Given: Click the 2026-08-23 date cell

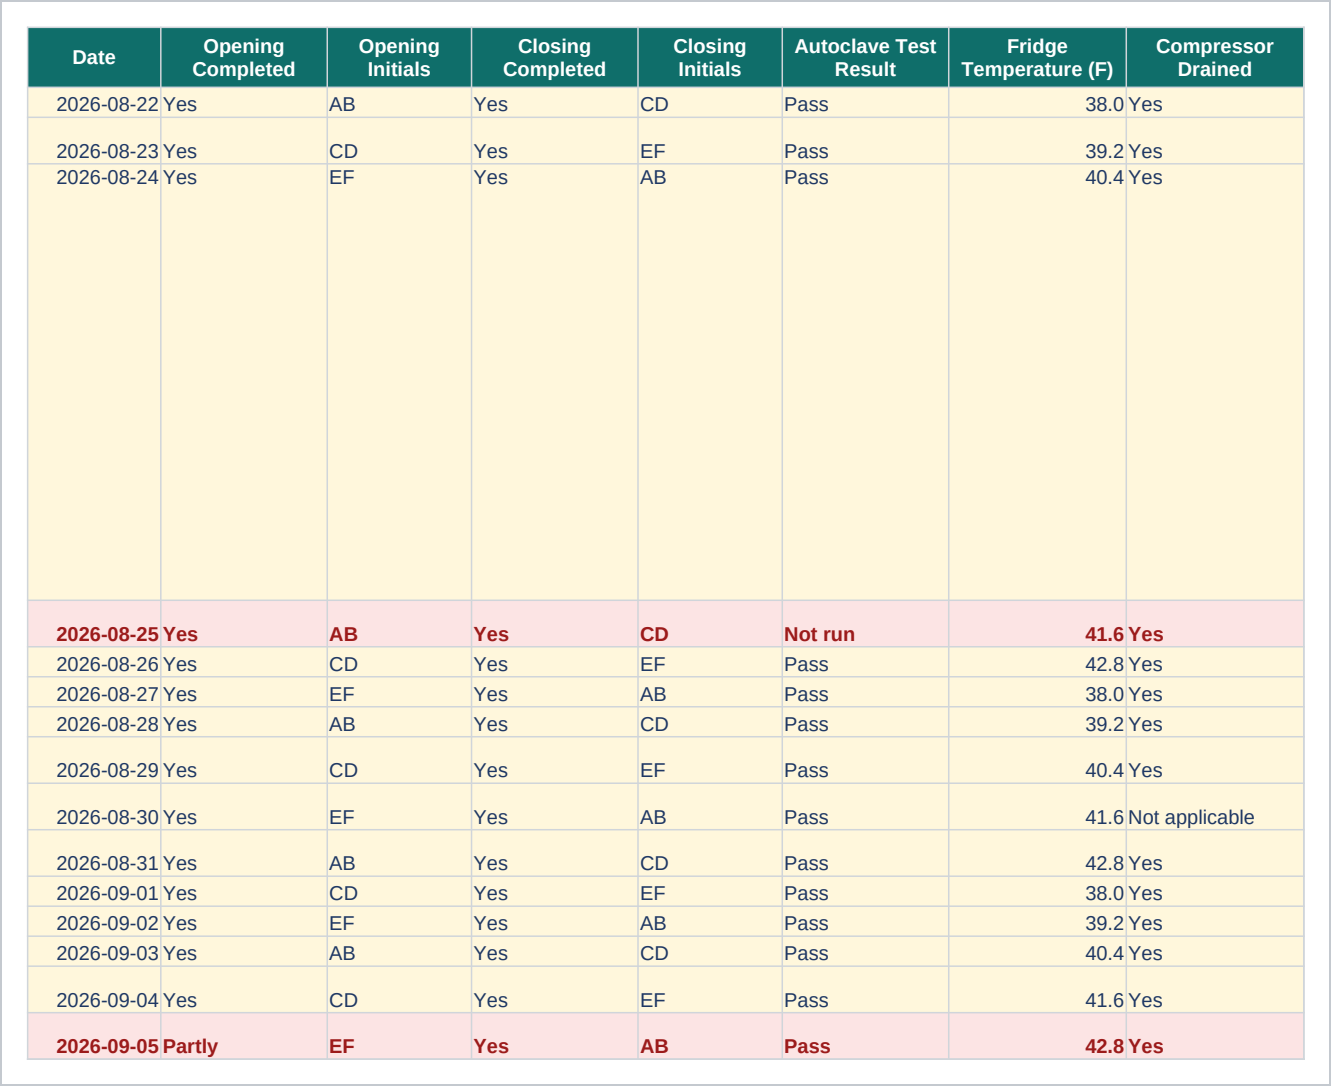Looking at the screenshot, I should [x=94, y=141].
